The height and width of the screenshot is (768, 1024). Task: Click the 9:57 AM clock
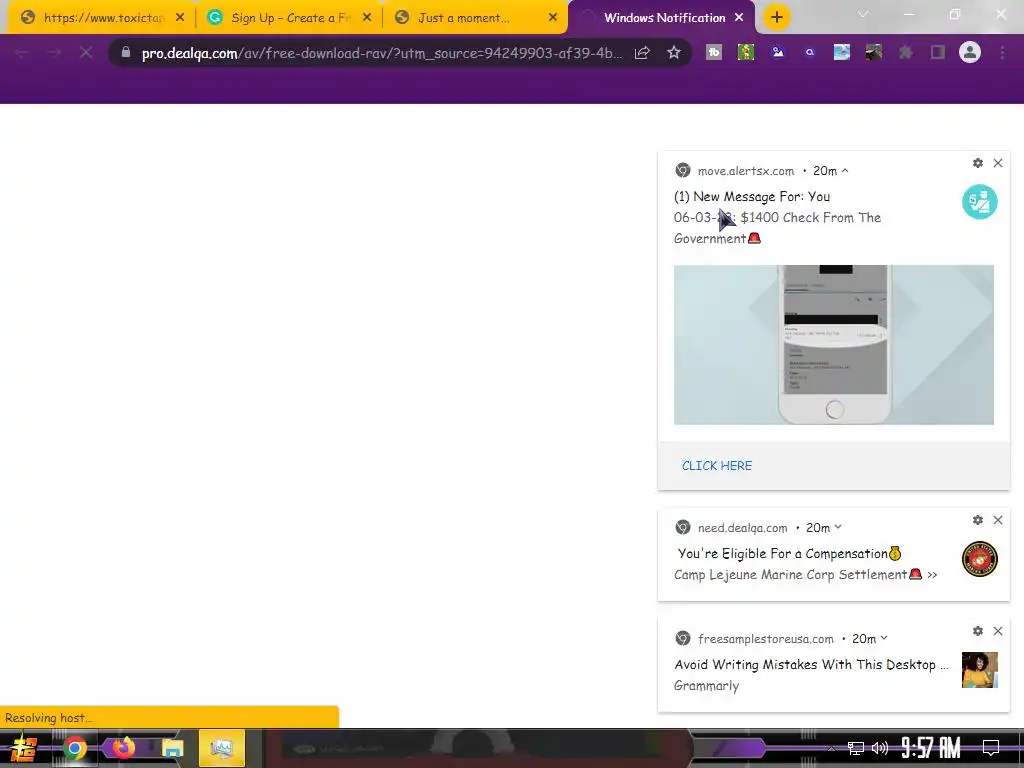point(931,748)
